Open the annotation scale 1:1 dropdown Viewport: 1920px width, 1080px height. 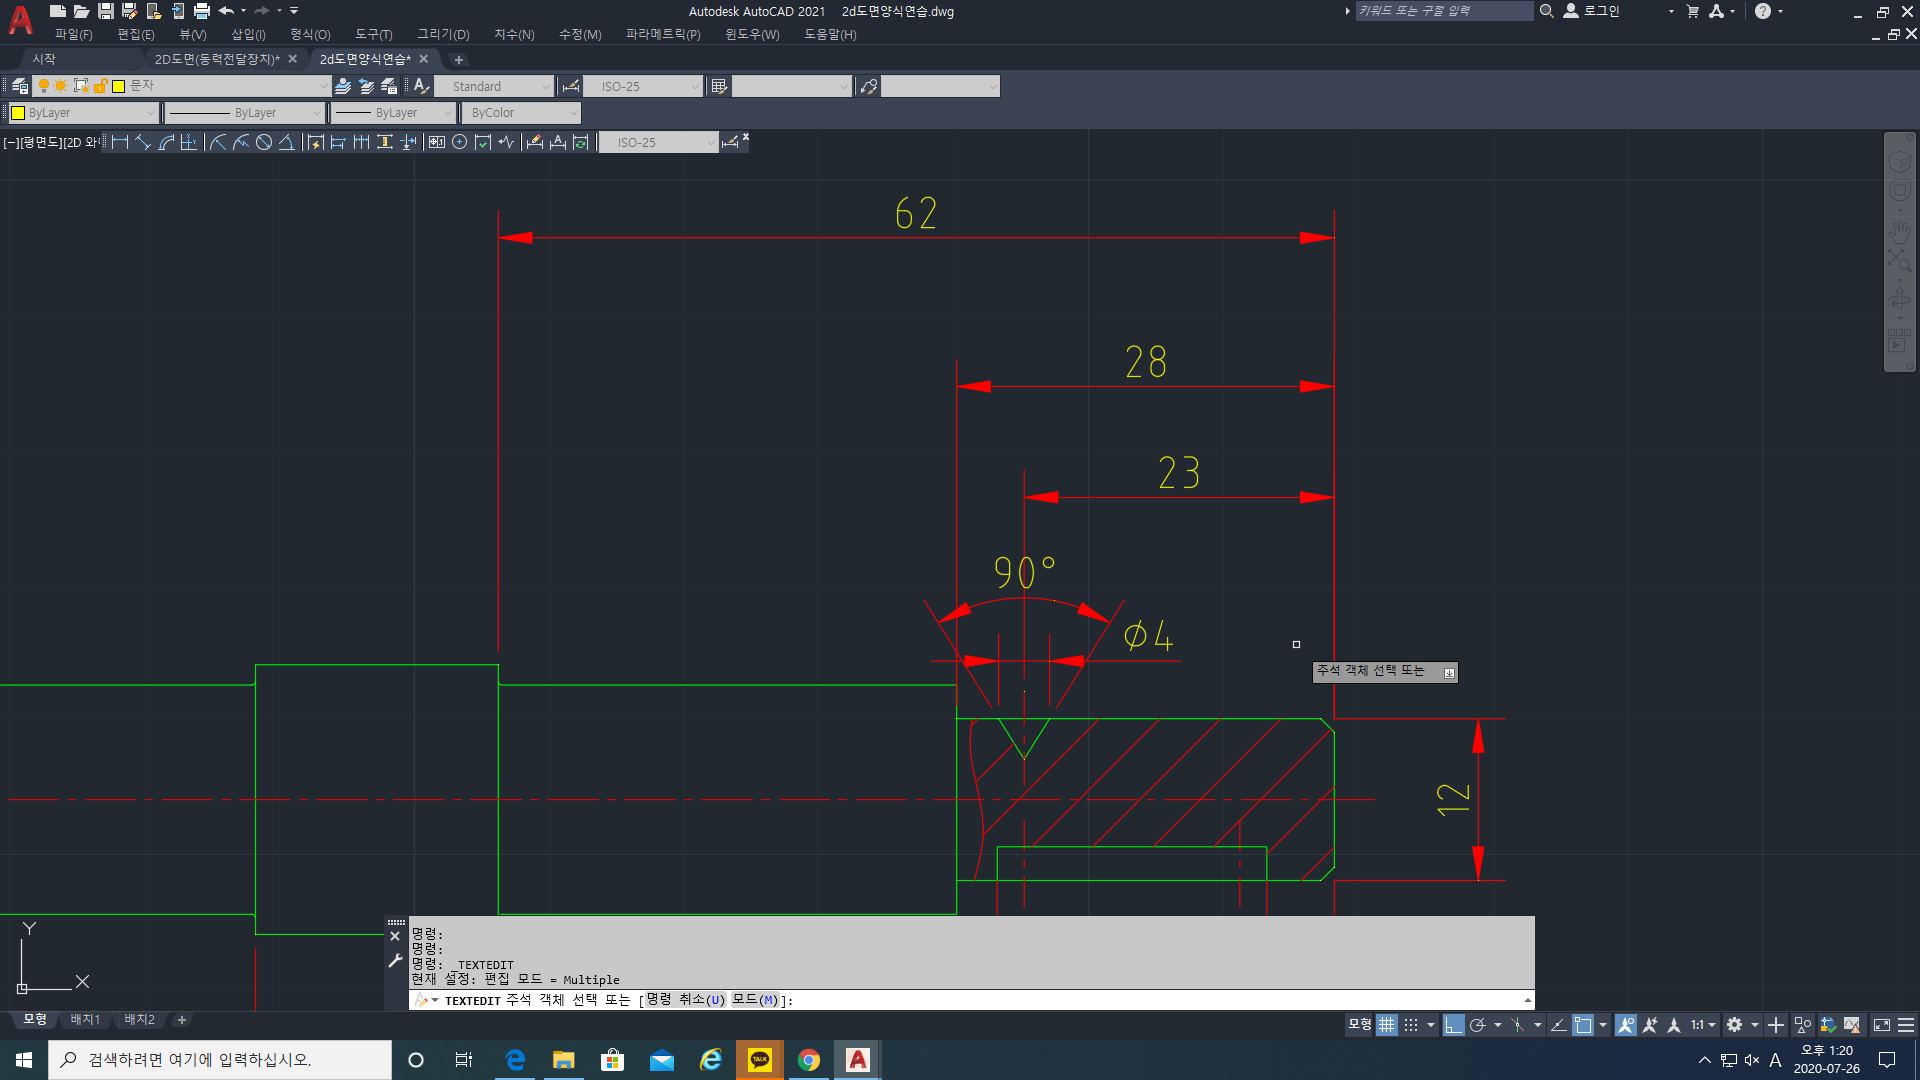coord(1703,1025)
